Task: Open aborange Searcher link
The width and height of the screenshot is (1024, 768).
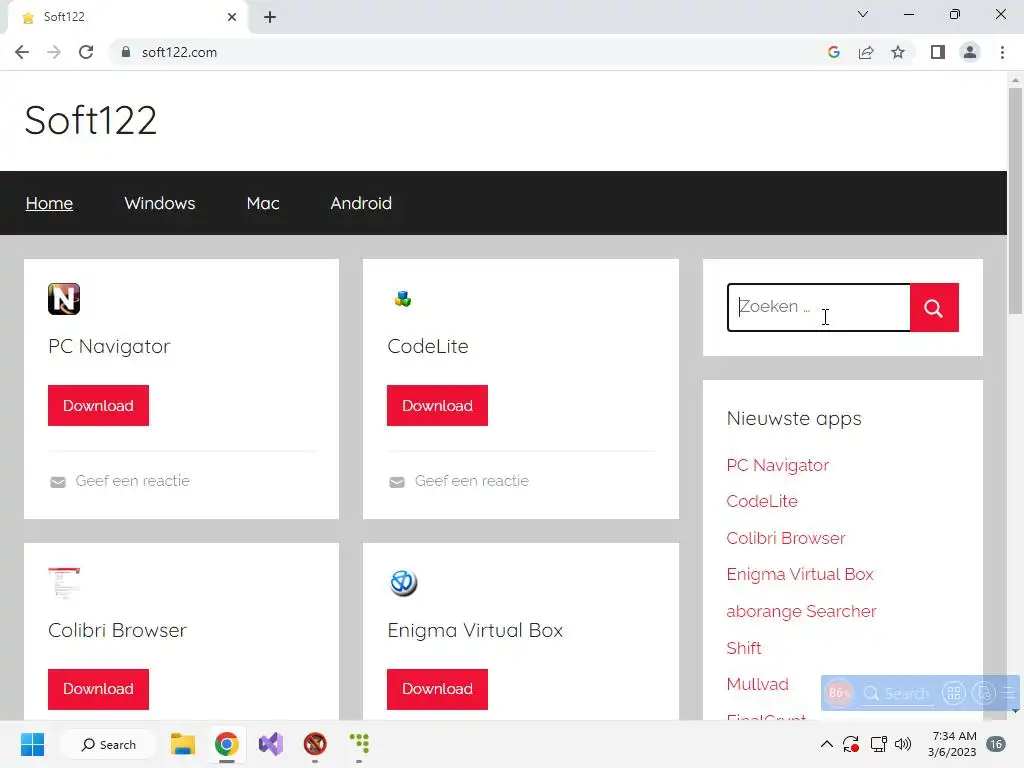Action: pyautogui.click(x=801, y=611)
